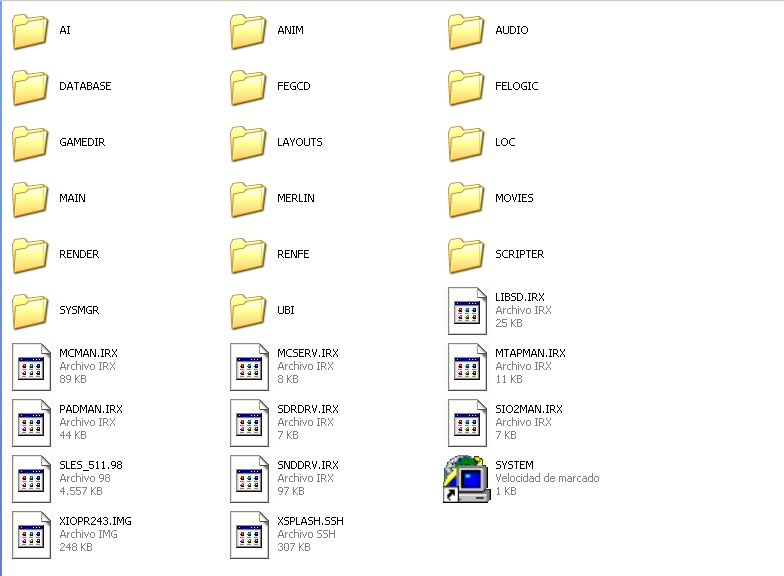
Task: Click the "SDRDRV.IRX" file name
Action: (x=308, y=409)
